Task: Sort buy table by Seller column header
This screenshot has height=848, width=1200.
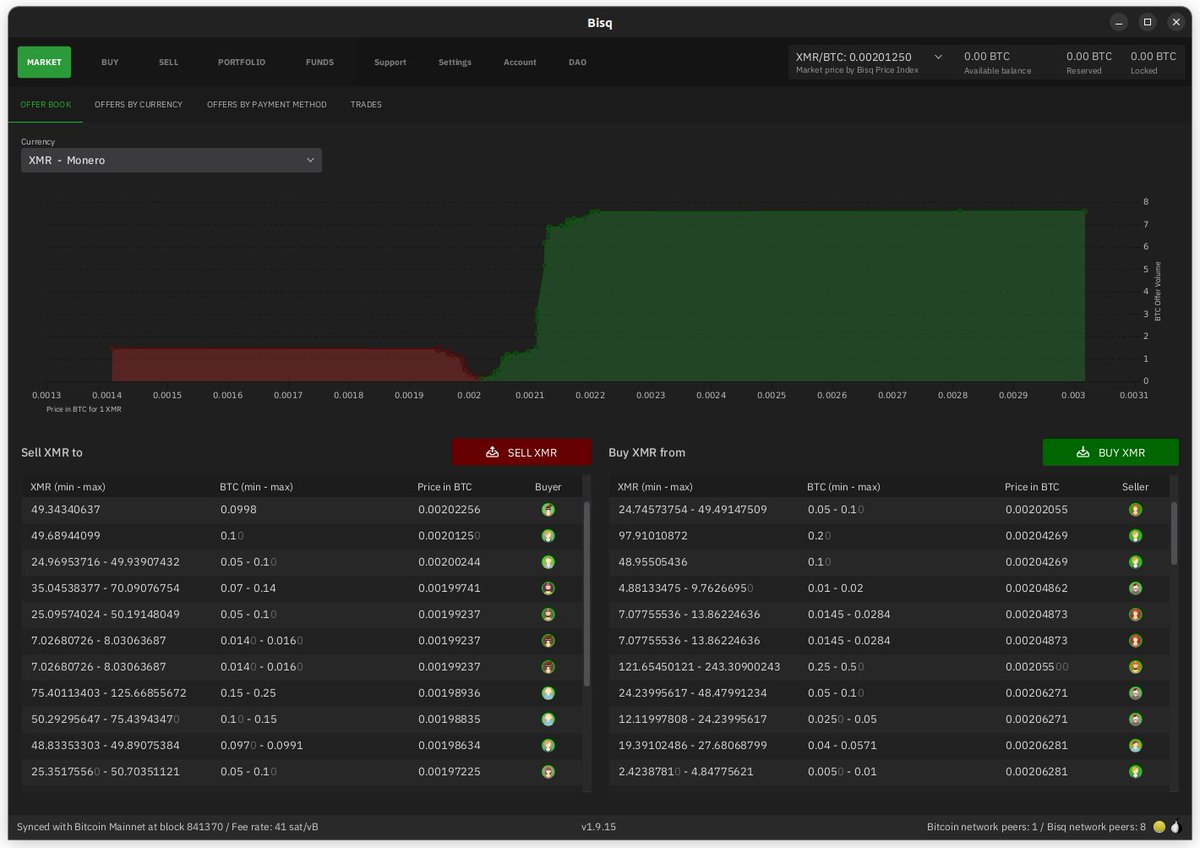Action: pos(1135,487)
